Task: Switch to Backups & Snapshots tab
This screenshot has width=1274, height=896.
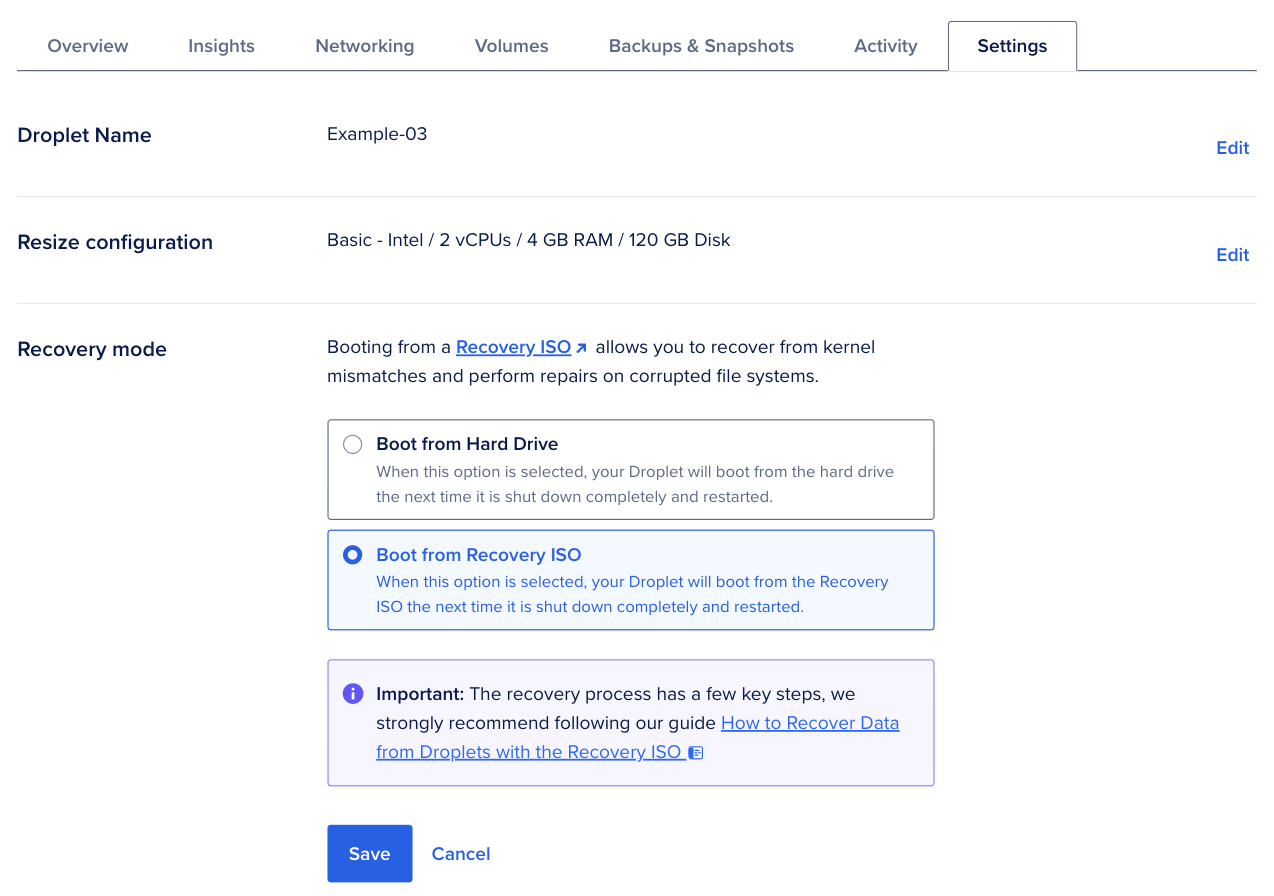Action: [x=701, y=46]
